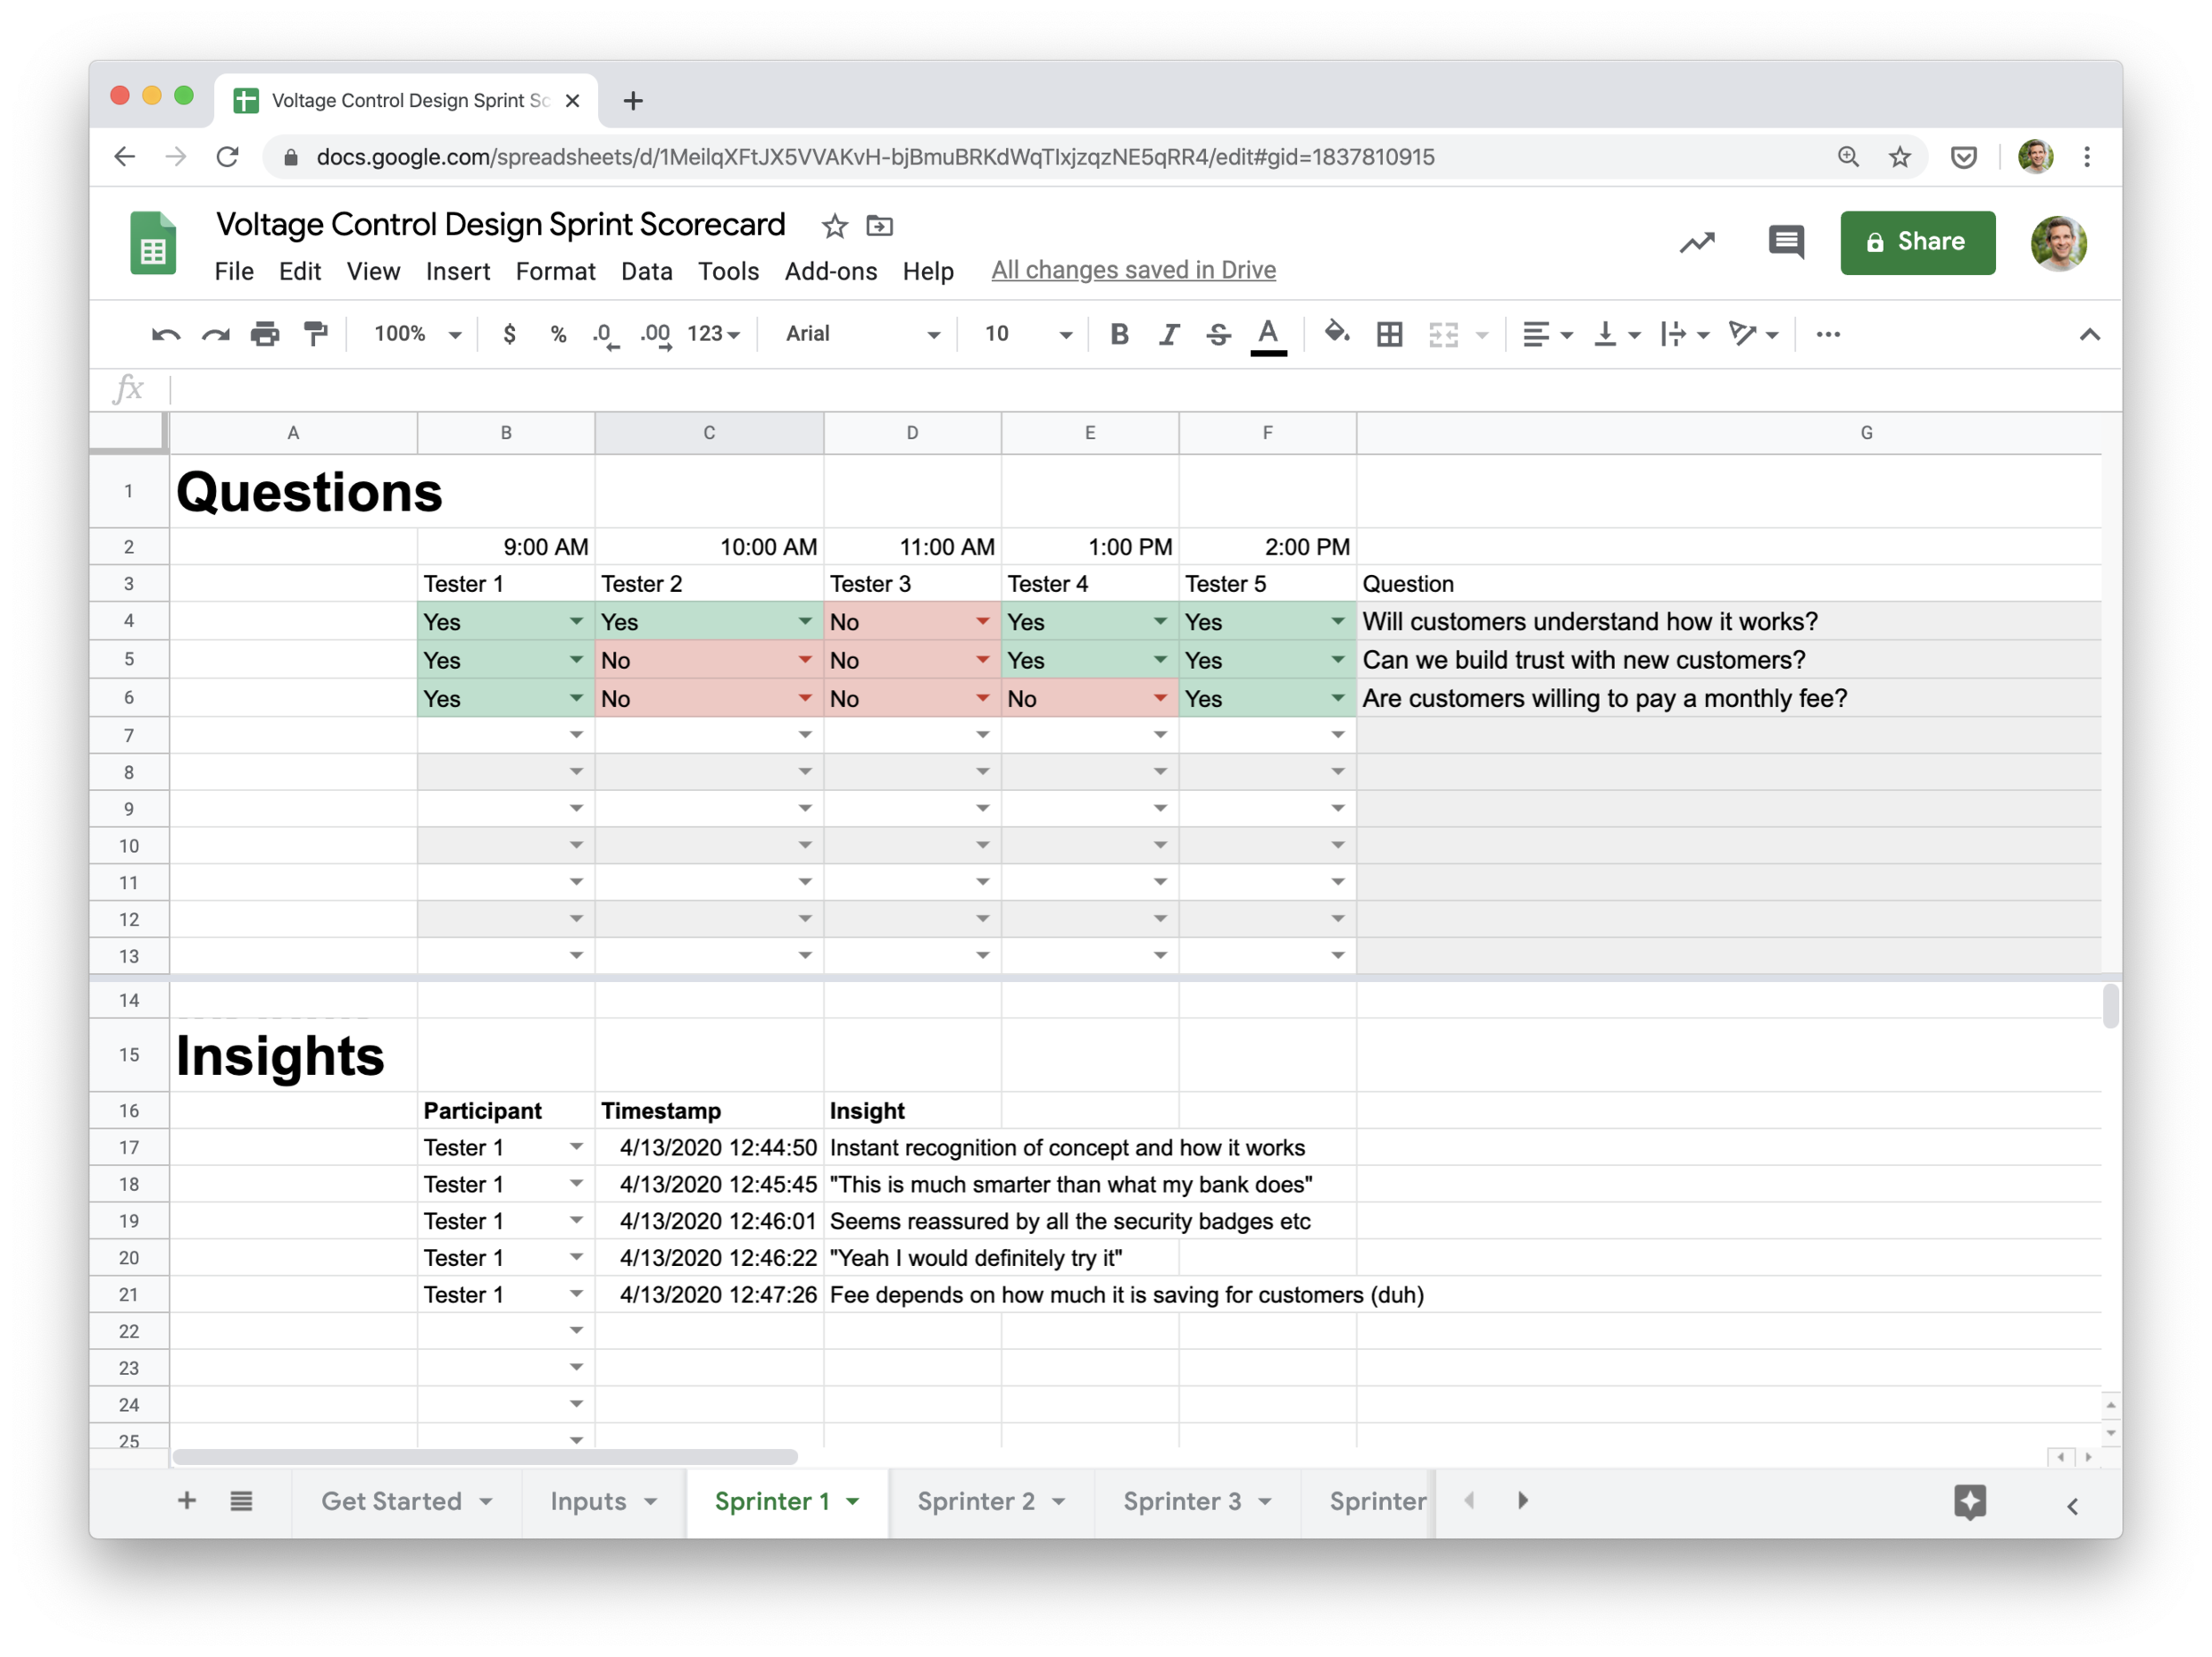2212x1657 pixels.
Task: Toggle italic formatting
Action: (1168, 334)
